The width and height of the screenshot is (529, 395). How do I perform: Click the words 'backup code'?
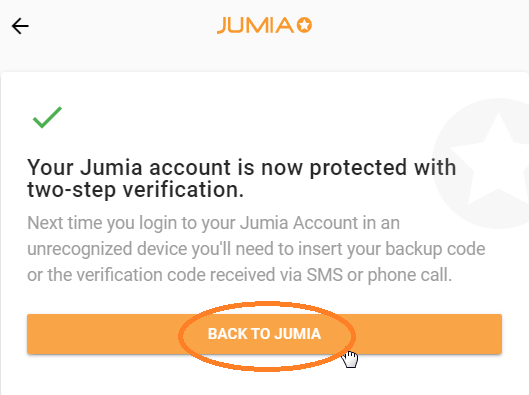tap(435, 249)
